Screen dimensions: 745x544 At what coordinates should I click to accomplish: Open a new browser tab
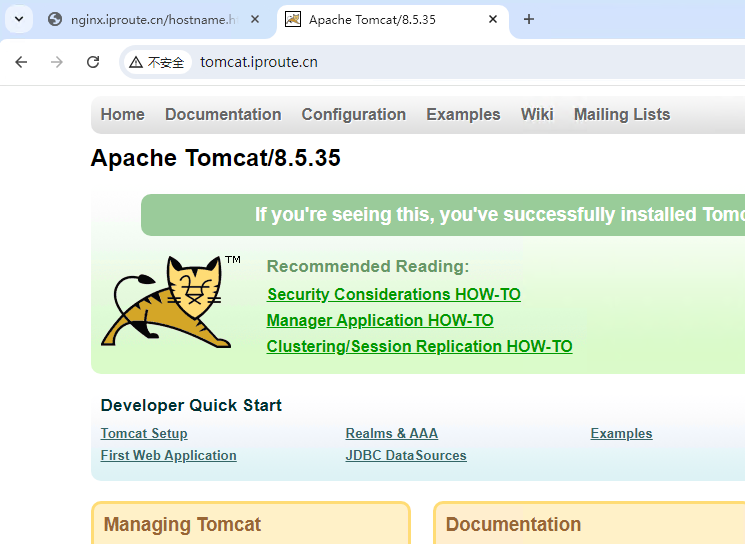(529, 19)
